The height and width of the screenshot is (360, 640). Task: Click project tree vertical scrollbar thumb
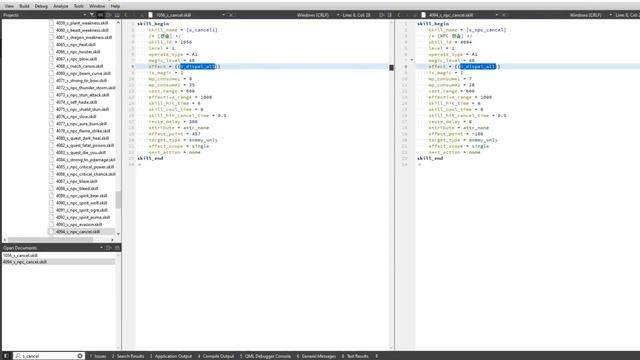coord(118,200)
